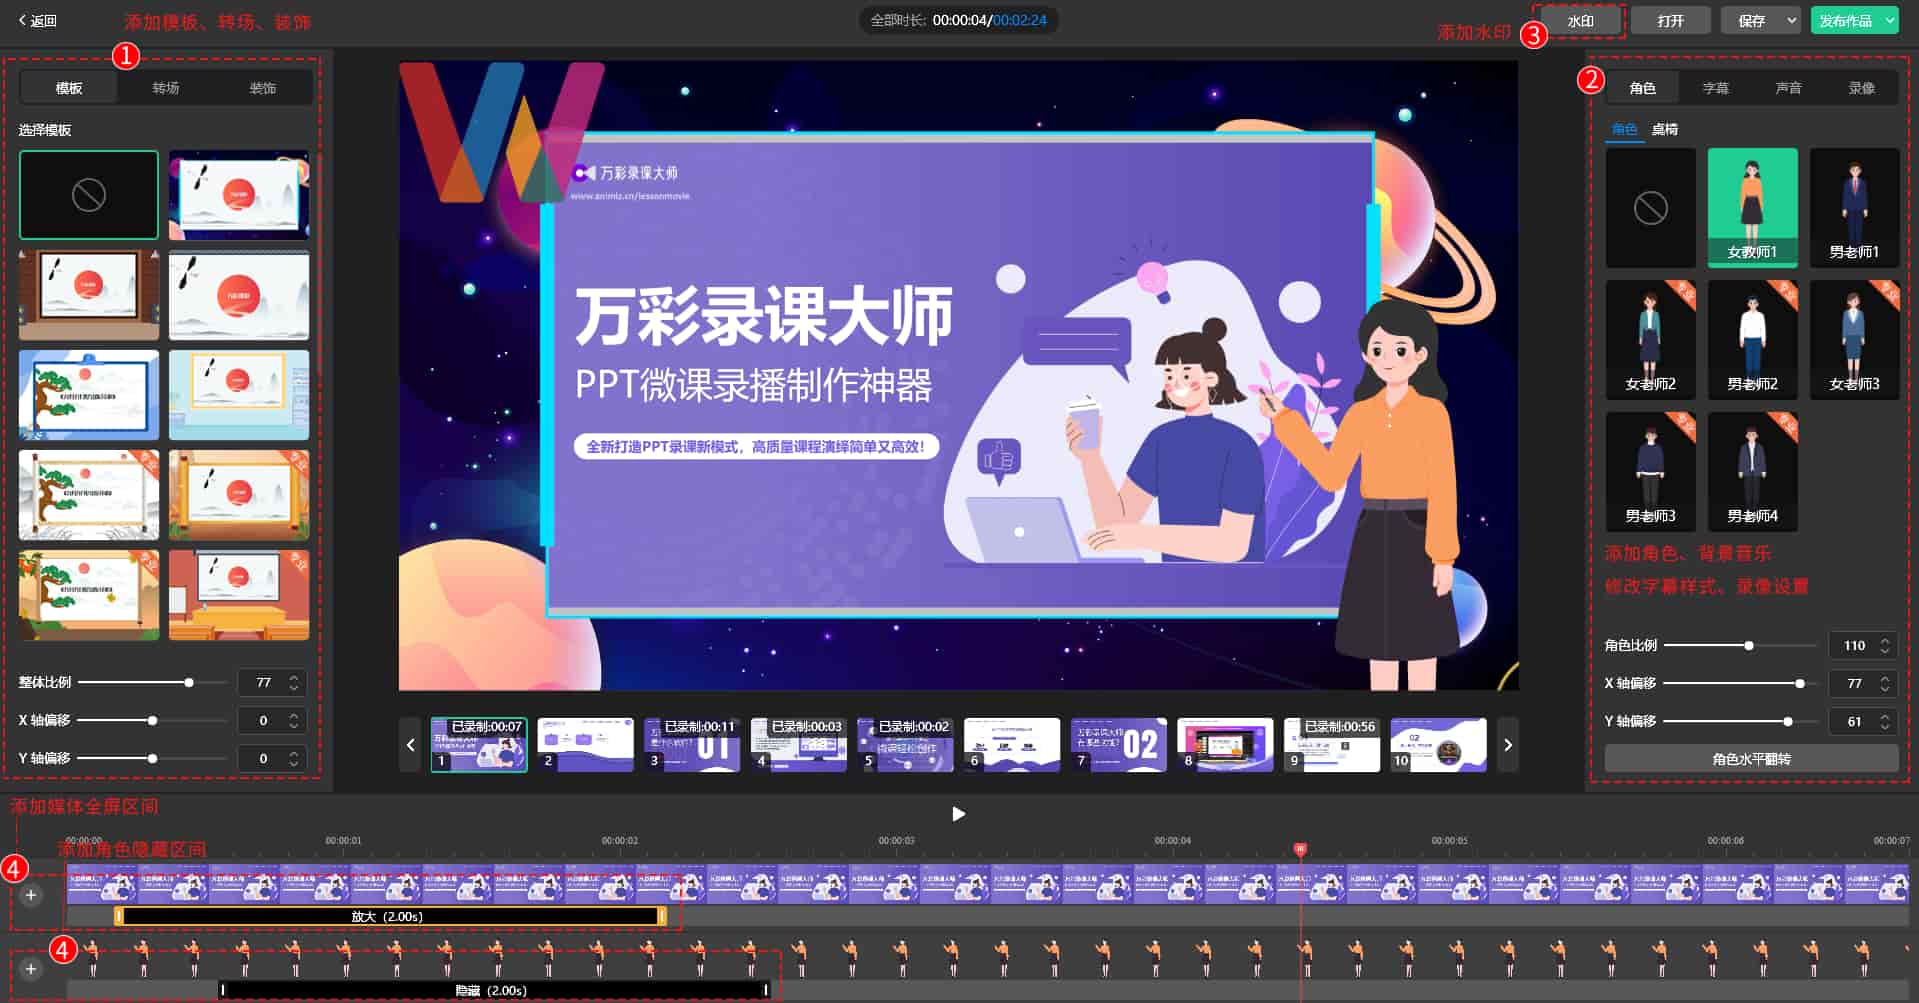Select slide thumbnail 2
Viewport: 1919px width, 1003px height.
tap(585, 745)
